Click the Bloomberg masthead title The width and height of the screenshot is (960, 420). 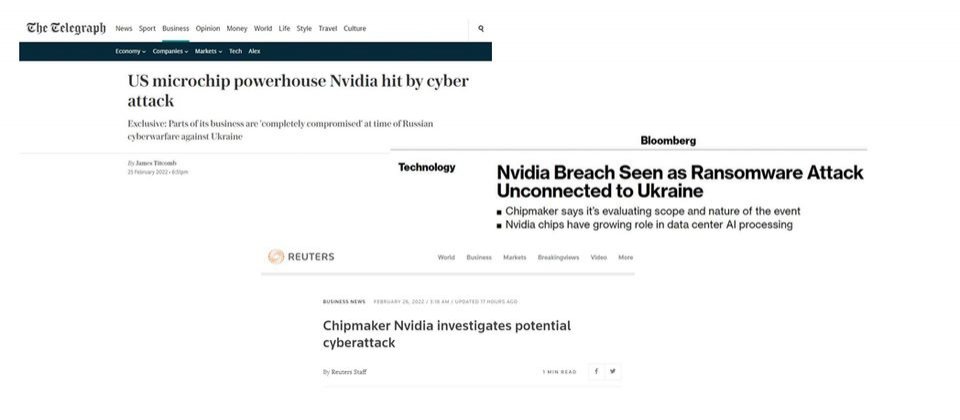click(668, 141)
